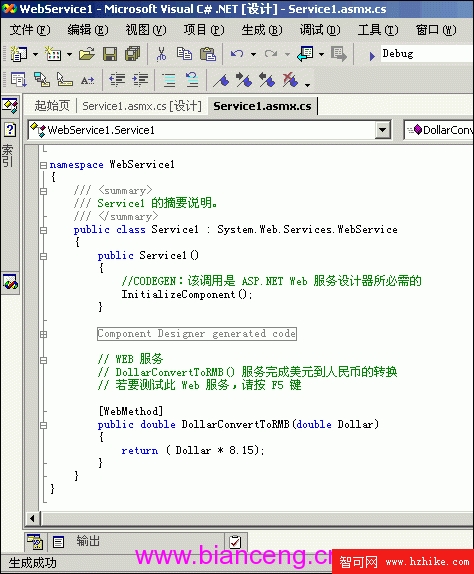Viewport: 474px width, 574px height.
Task: Go to the previous bookmark
Action: 267,79
